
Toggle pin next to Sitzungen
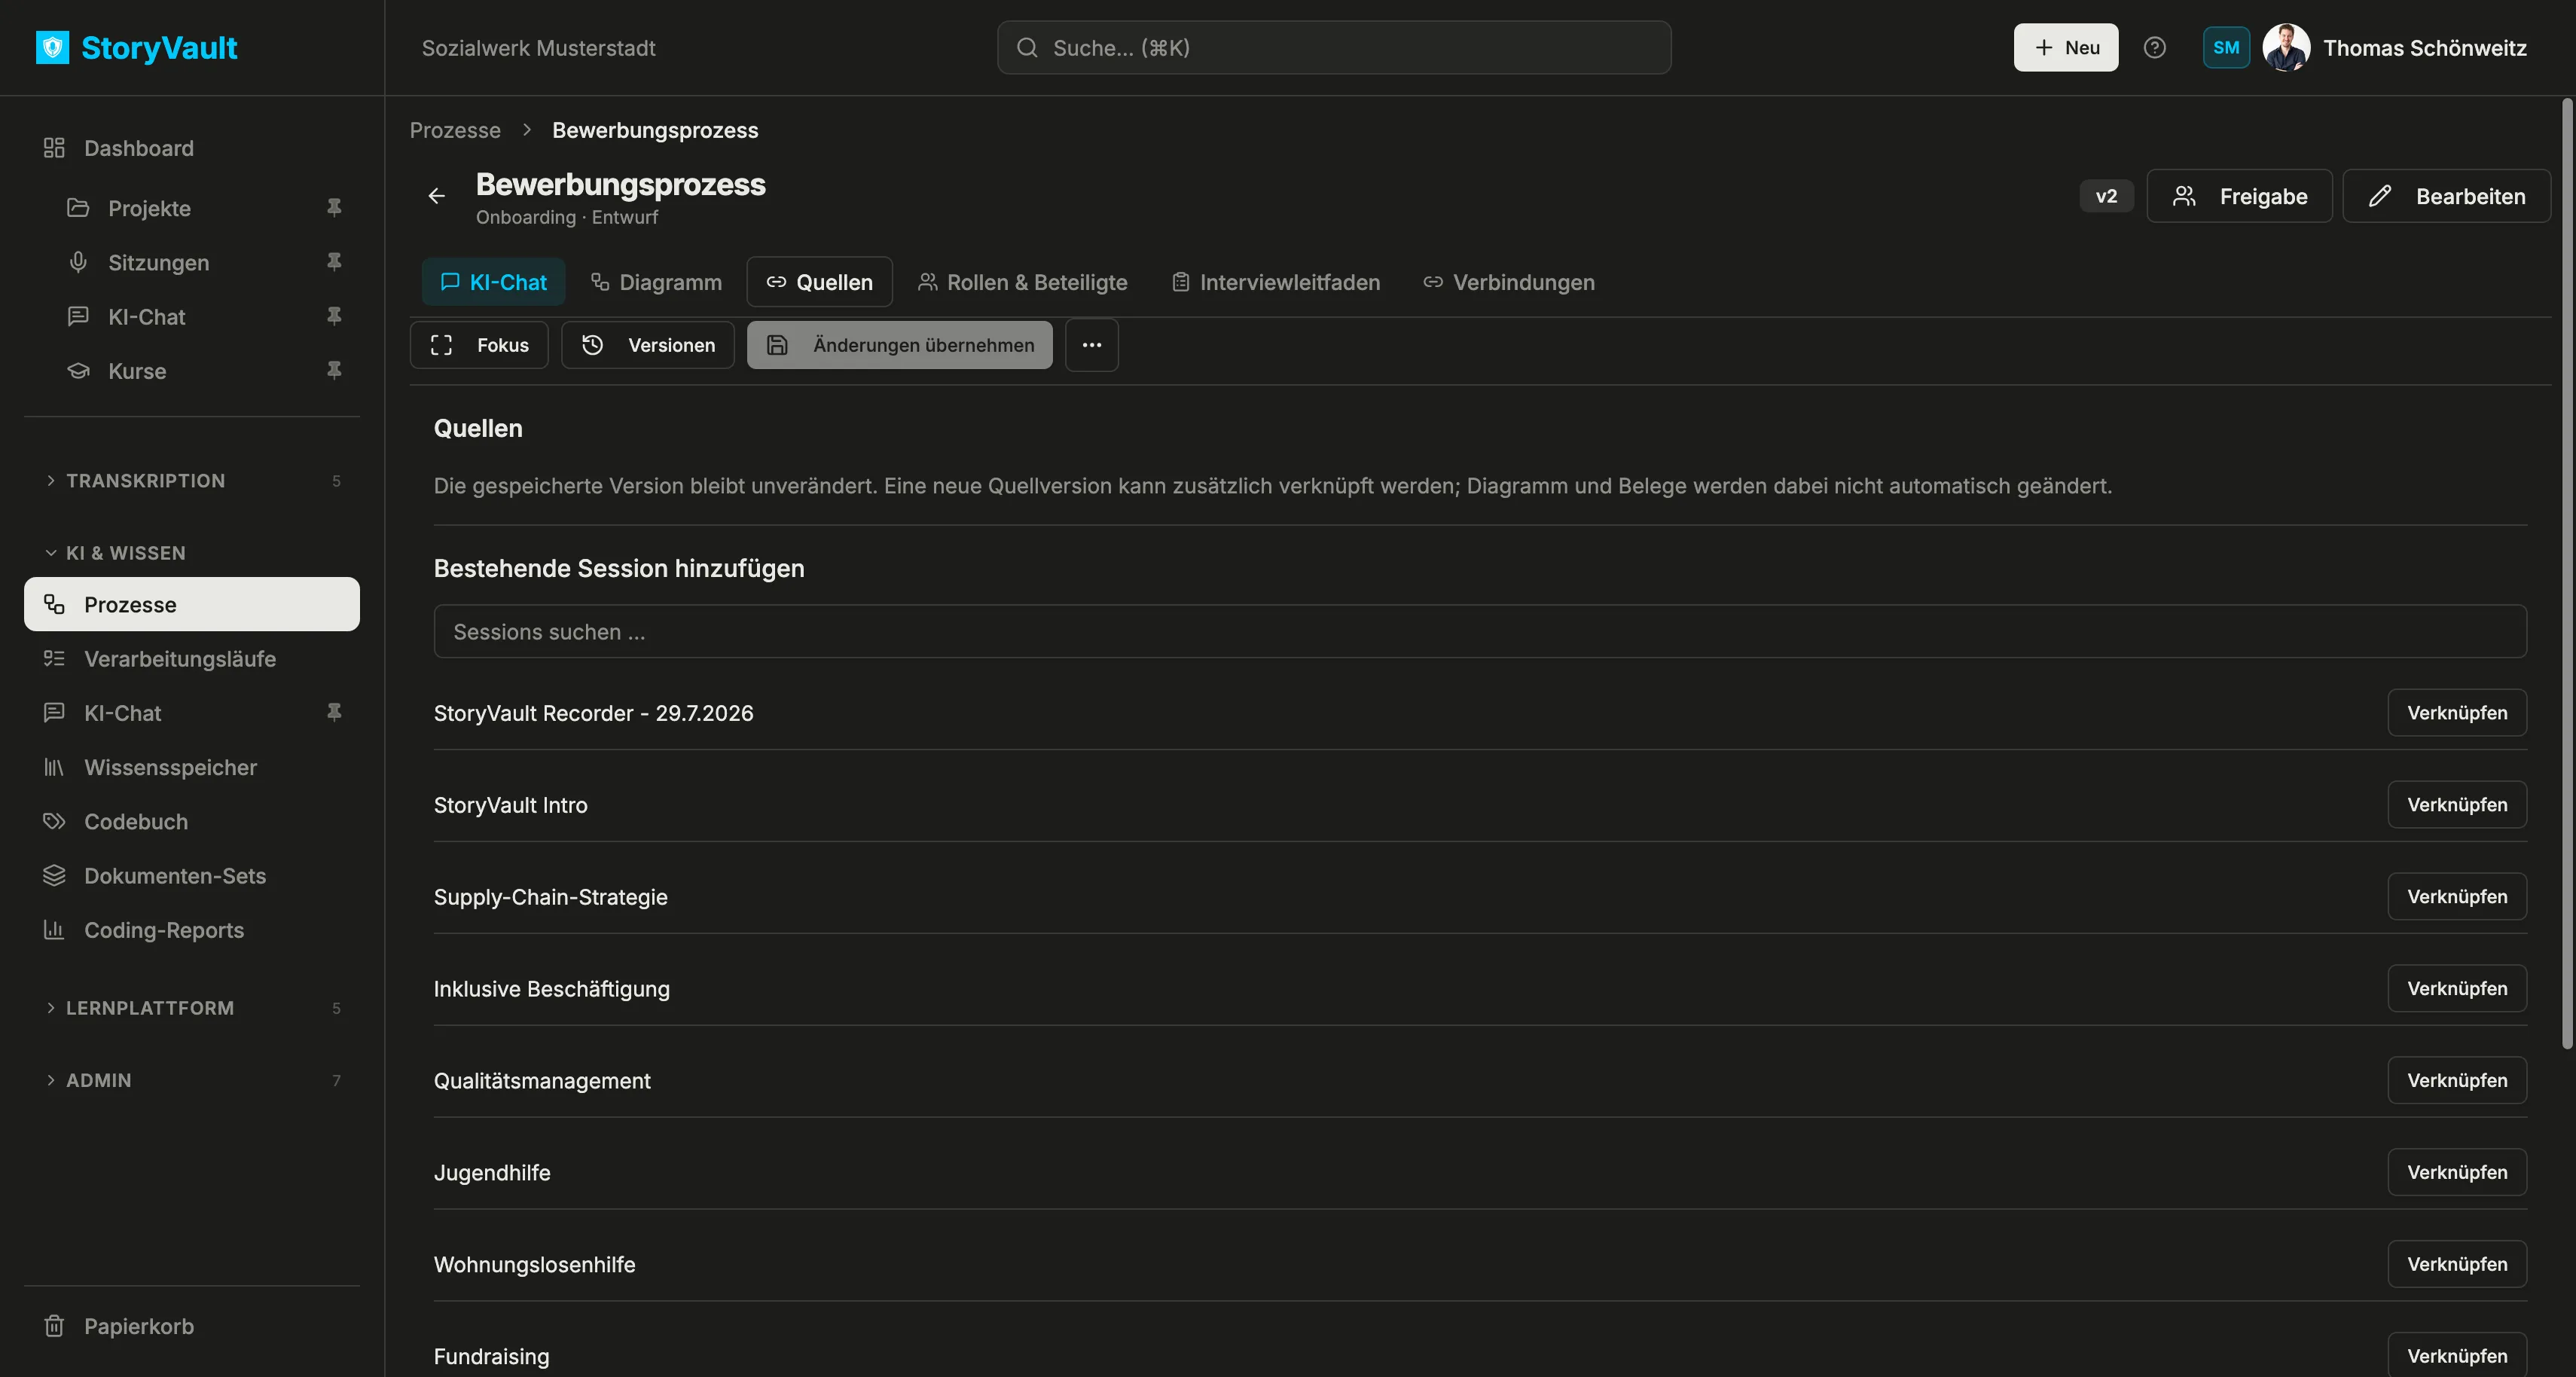(334, 261)
